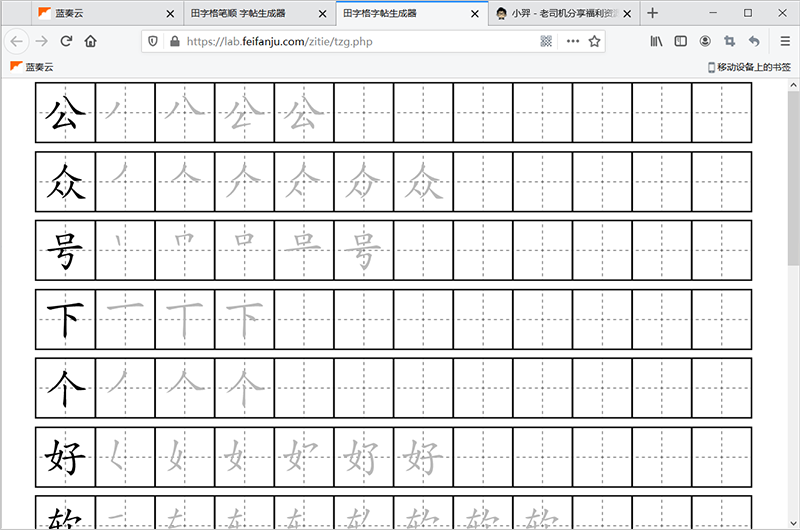
Task: Open the page actions three-dot menu
Action: (572, 41)
